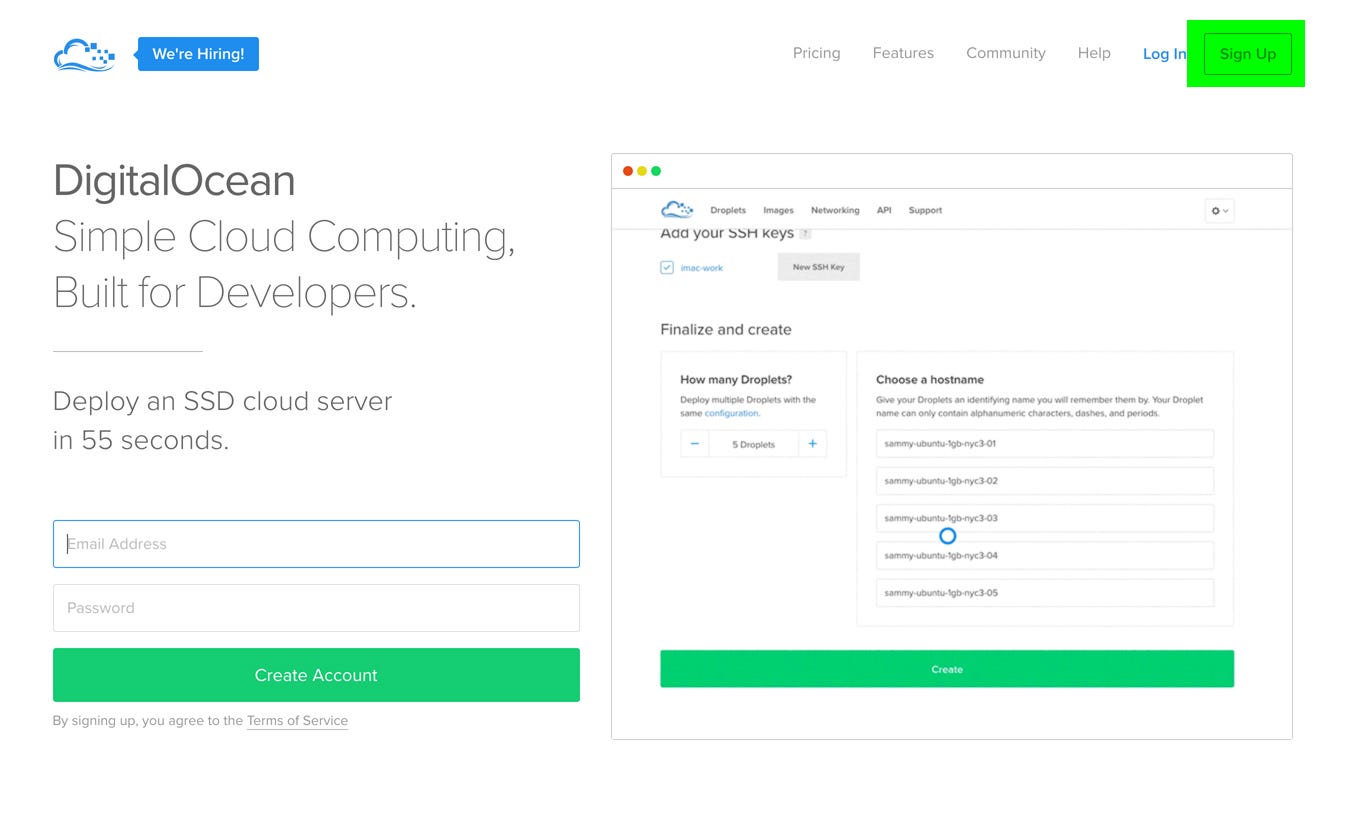Click the cloud logo inside the demo panel
Image resolution: width=1352 pixels, height=822 pixels.
point(677,210)
